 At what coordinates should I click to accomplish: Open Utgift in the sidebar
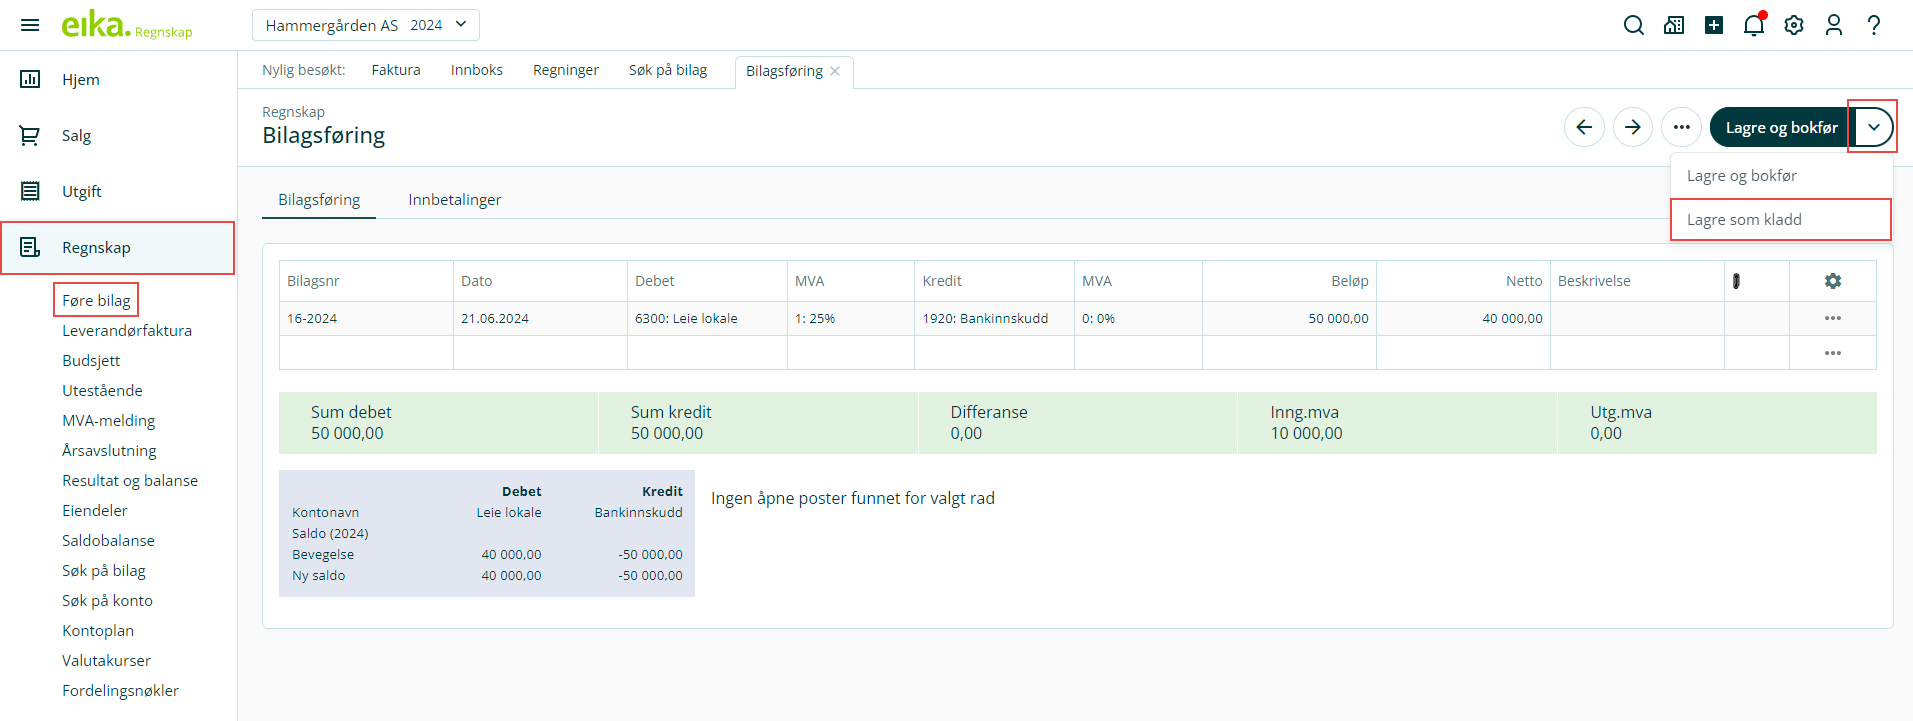[x=118, y=191]
